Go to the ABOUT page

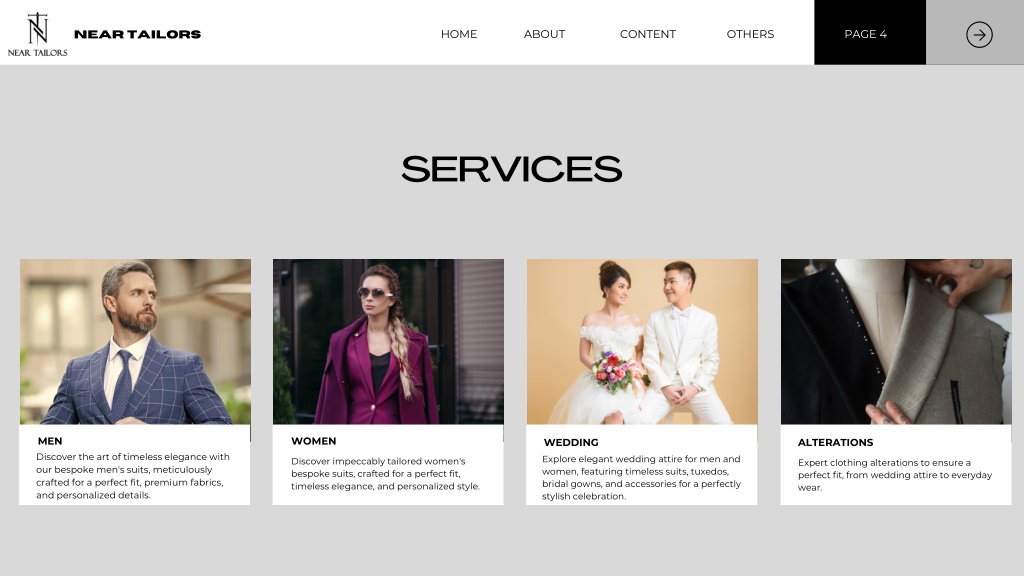[544, 34]
